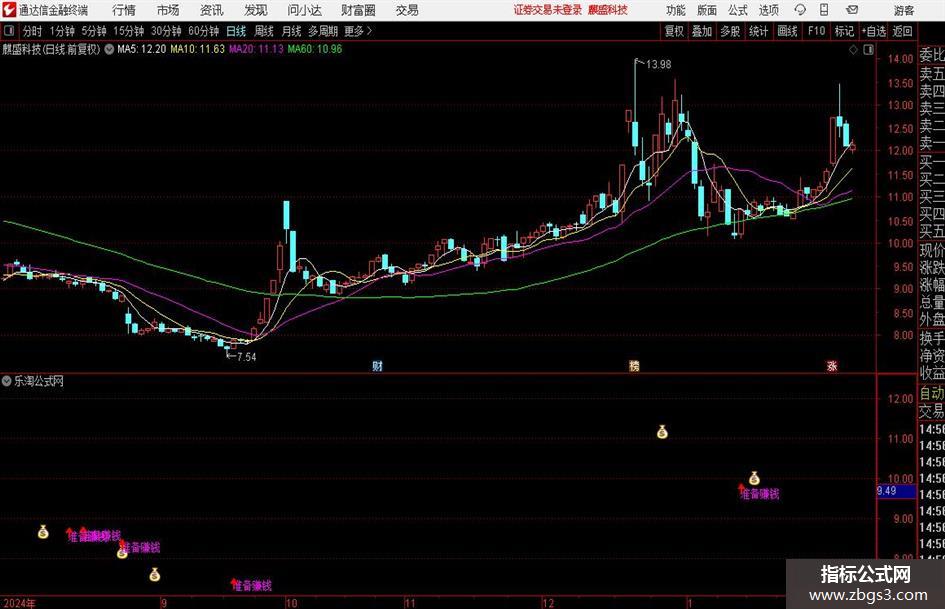Switch to 1分钟 period tab
This screenshot has height=609, width=945.
61,31
